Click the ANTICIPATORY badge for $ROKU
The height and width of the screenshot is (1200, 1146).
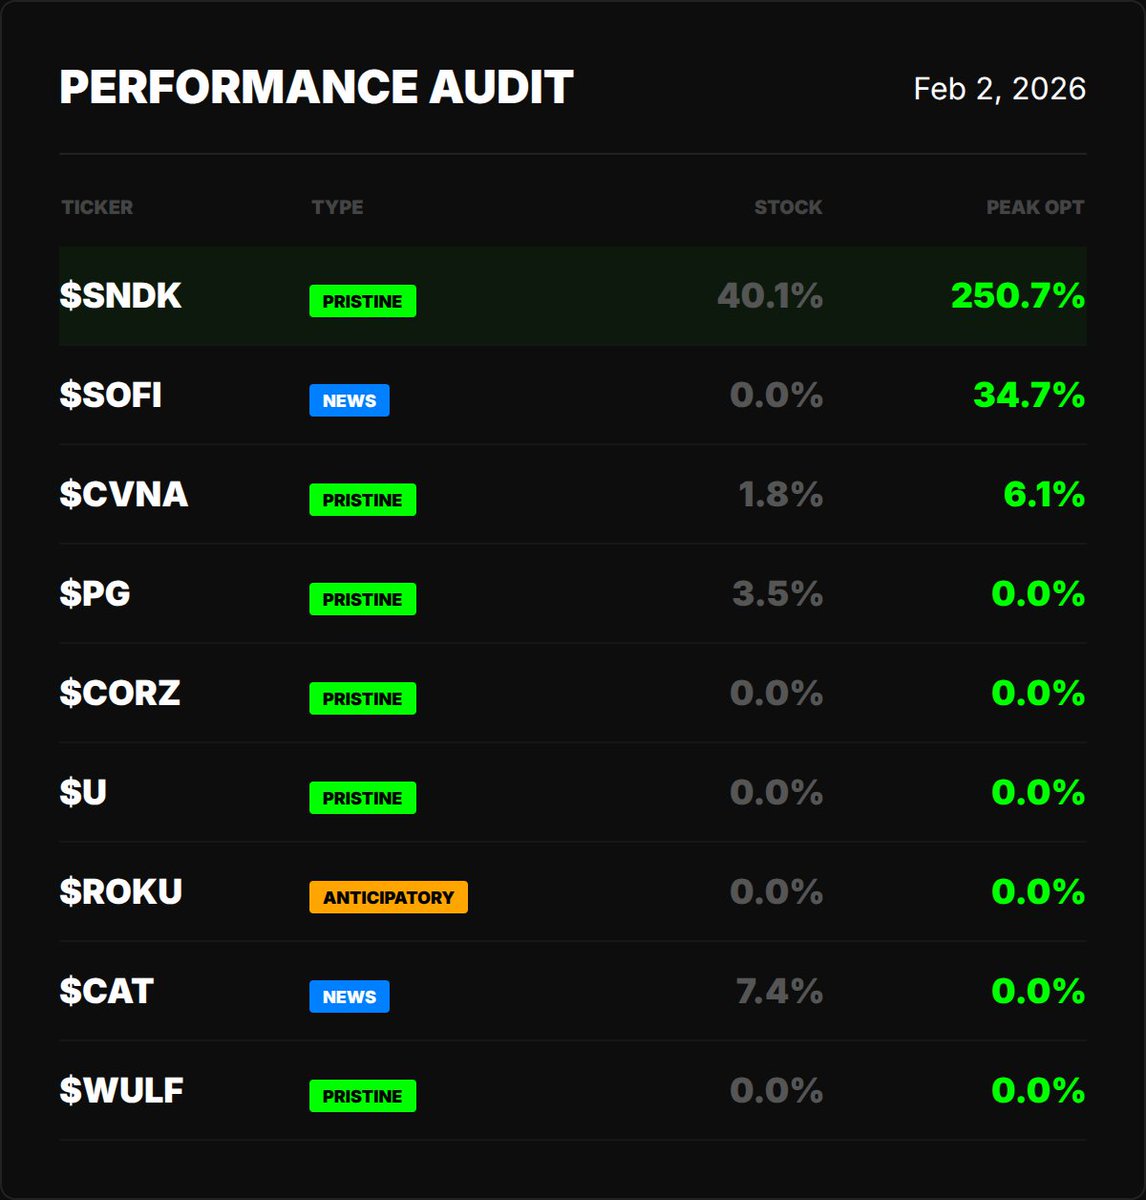(x=388, y=897)
